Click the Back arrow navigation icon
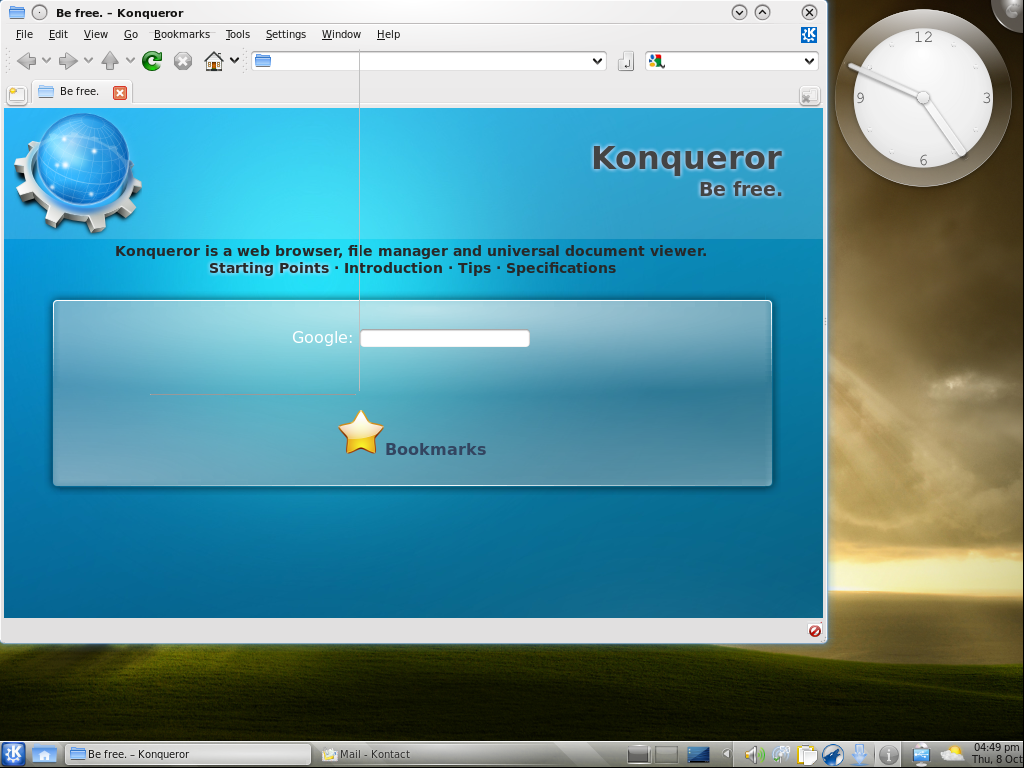 click(27, 61)
